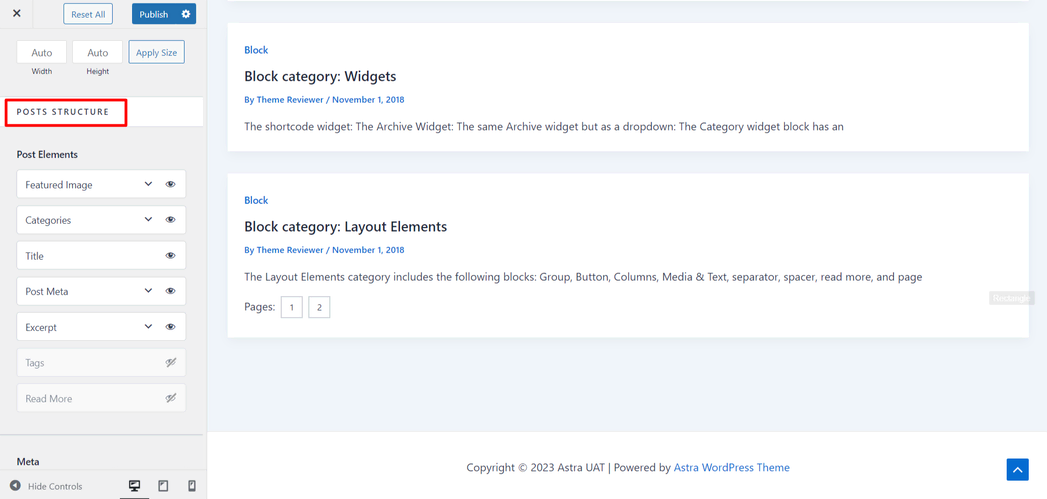
Task: Click the Hide Controls collapse arrow icon
Action: click(16, 486)
